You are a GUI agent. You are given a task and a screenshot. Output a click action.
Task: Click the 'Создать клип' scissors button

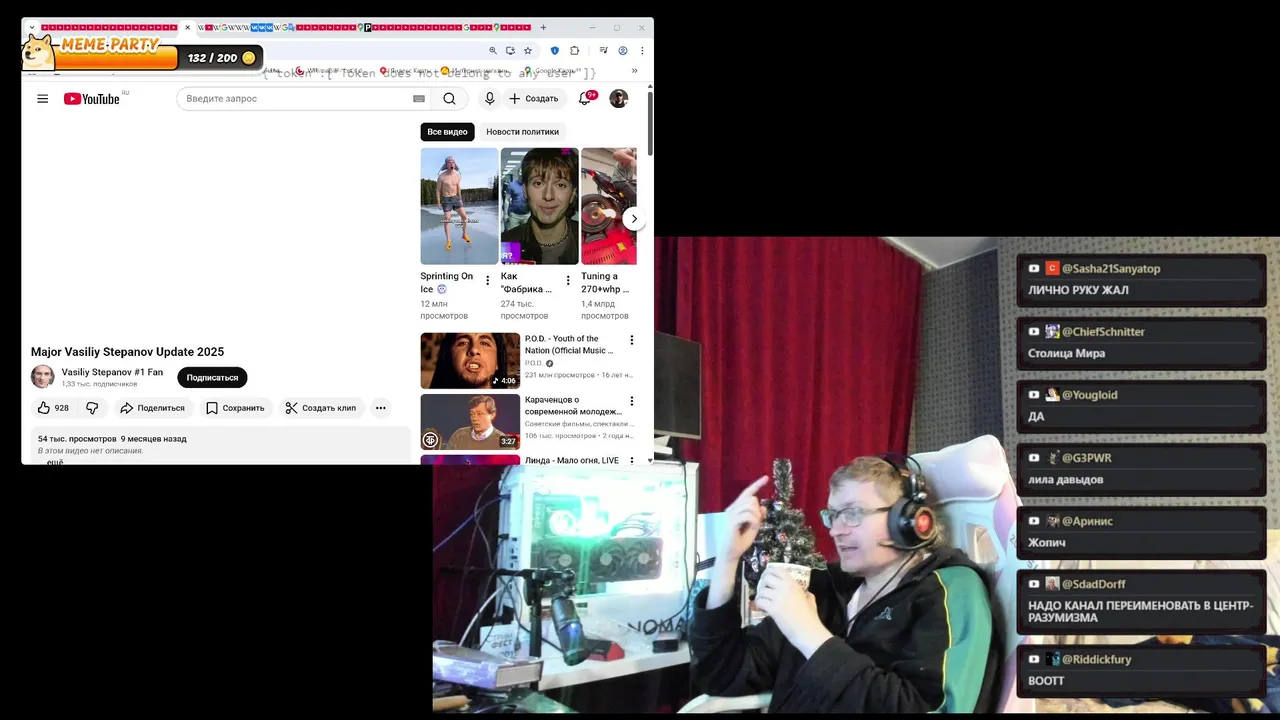320,408
